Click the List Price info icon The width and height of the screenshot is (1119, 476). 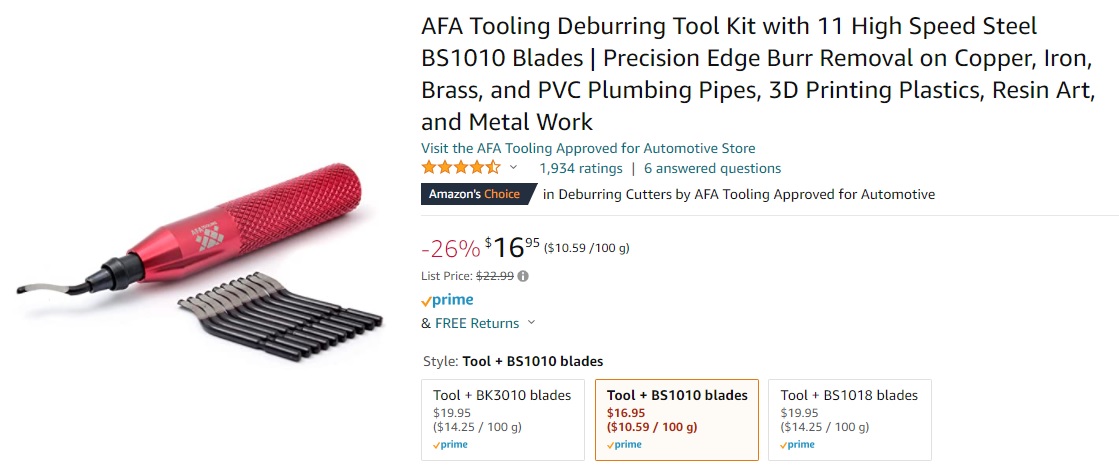click(523, 276)
